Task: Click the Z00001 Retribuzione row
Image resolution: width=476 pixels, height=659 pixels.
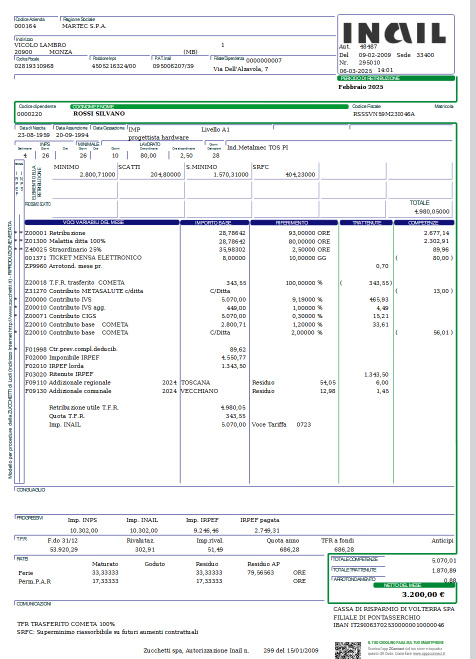Action: (x=237, y=233)
